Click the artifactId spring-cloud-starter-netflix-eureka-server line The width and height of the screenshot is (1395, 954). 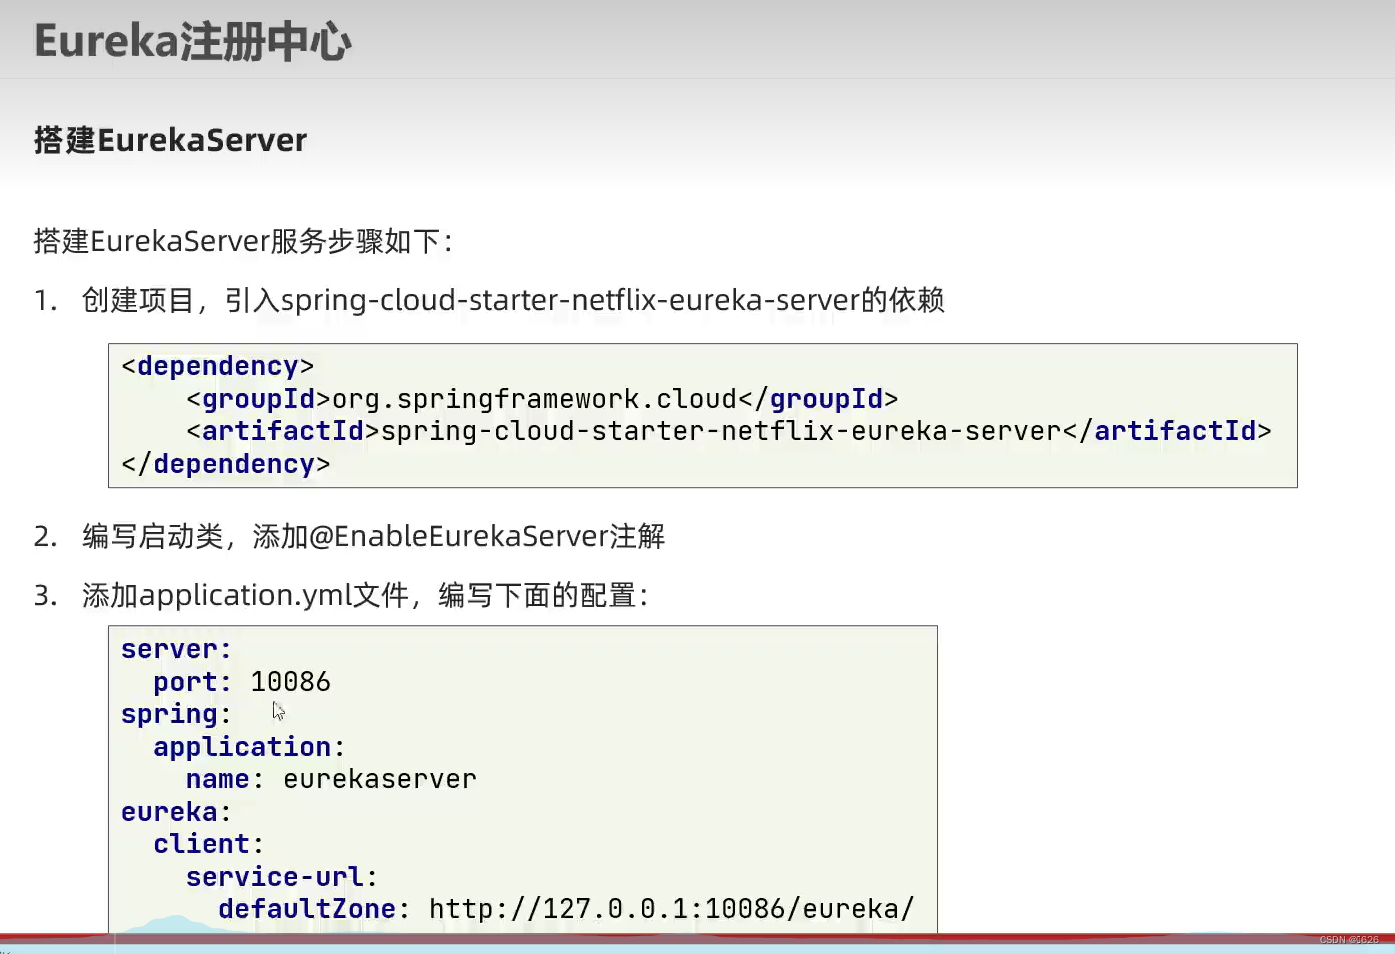coord(729,431)
